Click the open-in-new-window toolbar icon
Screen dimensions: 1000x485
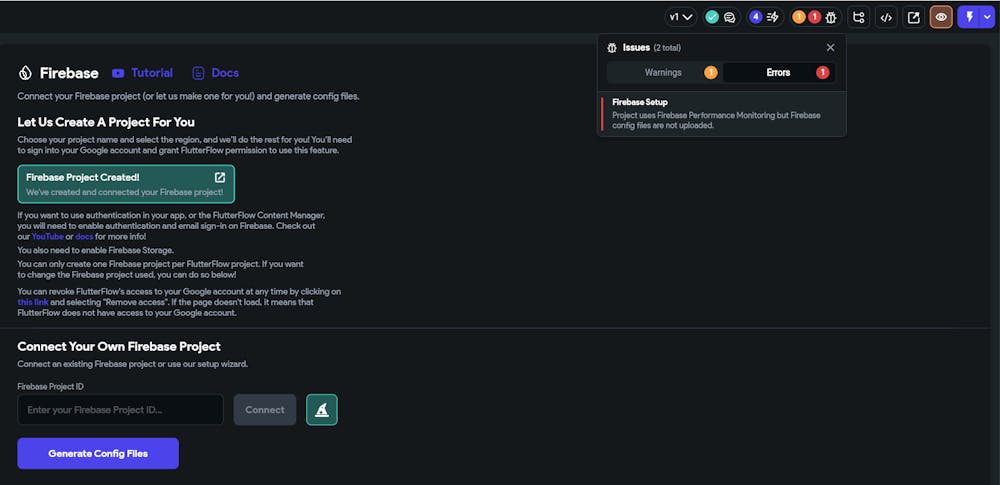pyautogui.click(x=913, y=17)
